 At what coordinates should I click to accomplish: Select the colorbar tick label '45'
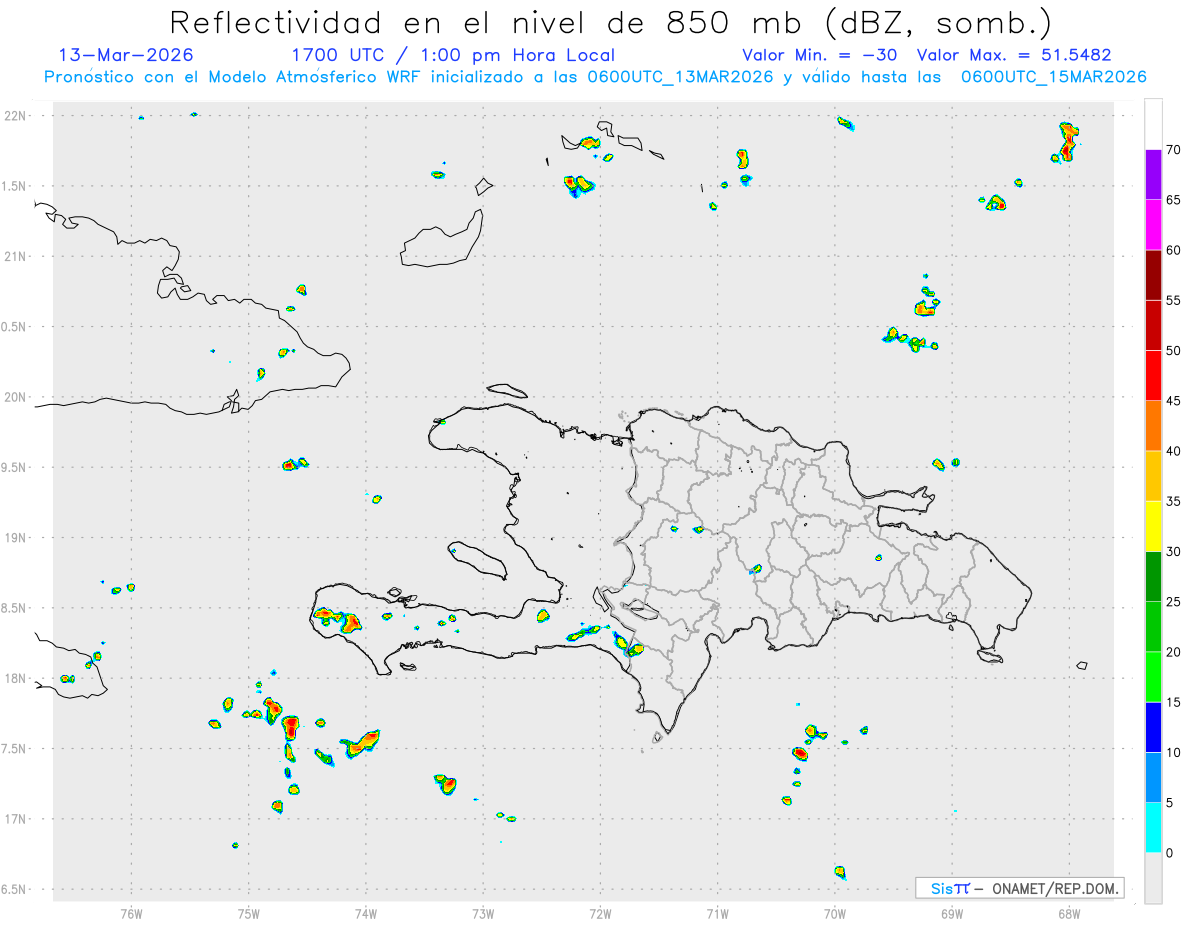coord(1174,401)
